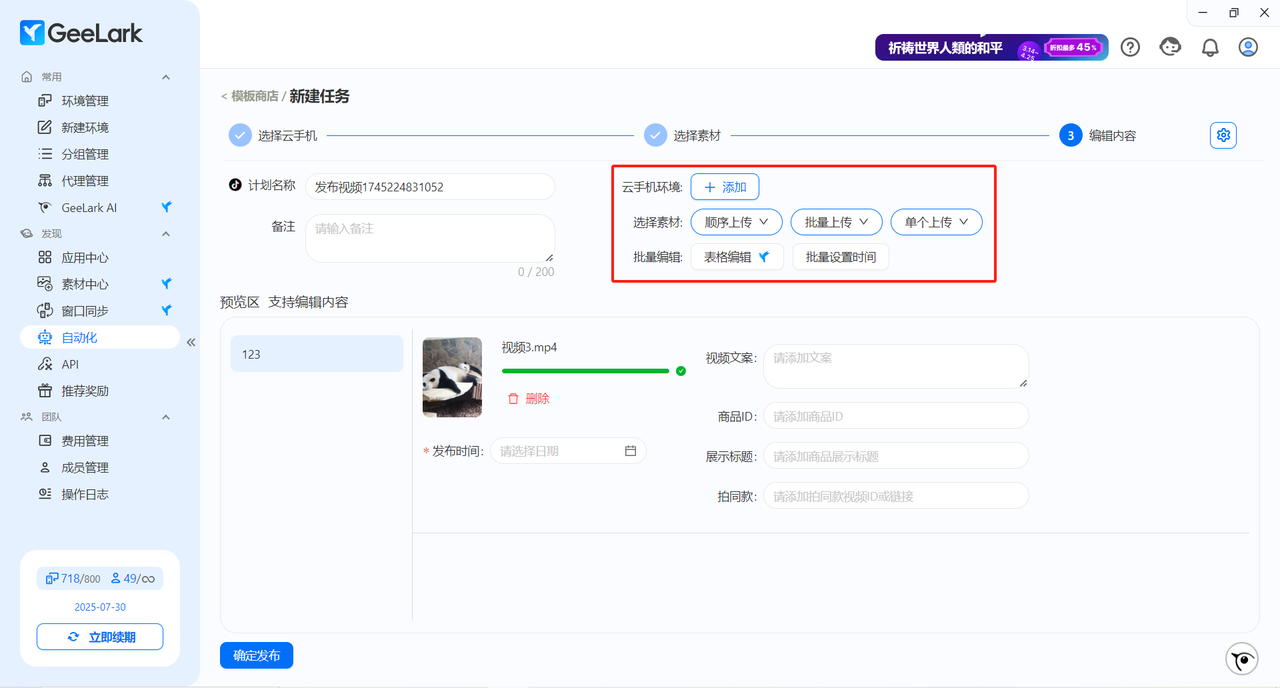
Task: Collapse the sidebar with the double-chevron icon
Action: [191, 342]
